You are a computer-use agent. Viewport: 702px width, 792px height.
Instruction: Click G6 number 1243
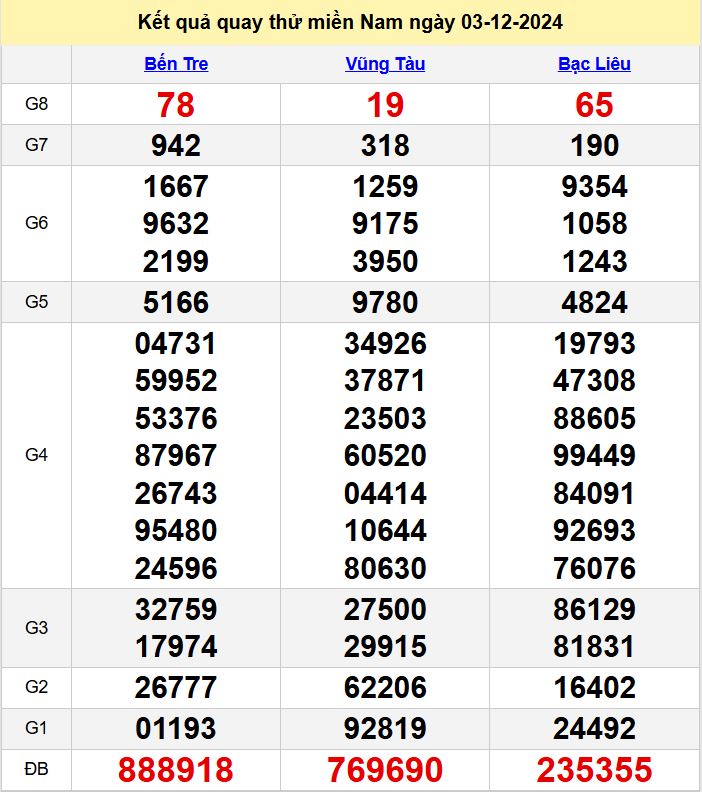pos(594,262)
